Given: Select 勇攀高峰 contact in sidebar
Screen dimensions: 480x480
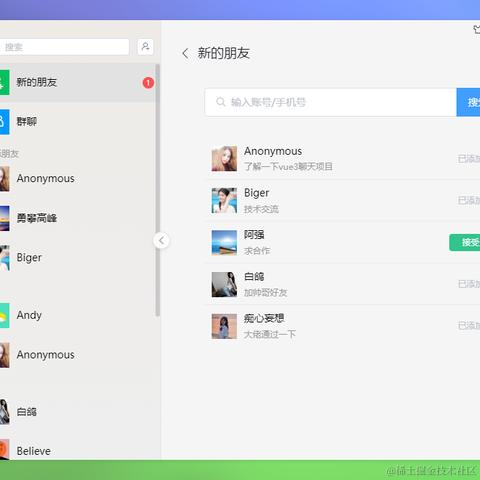Looking at the screenshot, I should coord(77,218).
